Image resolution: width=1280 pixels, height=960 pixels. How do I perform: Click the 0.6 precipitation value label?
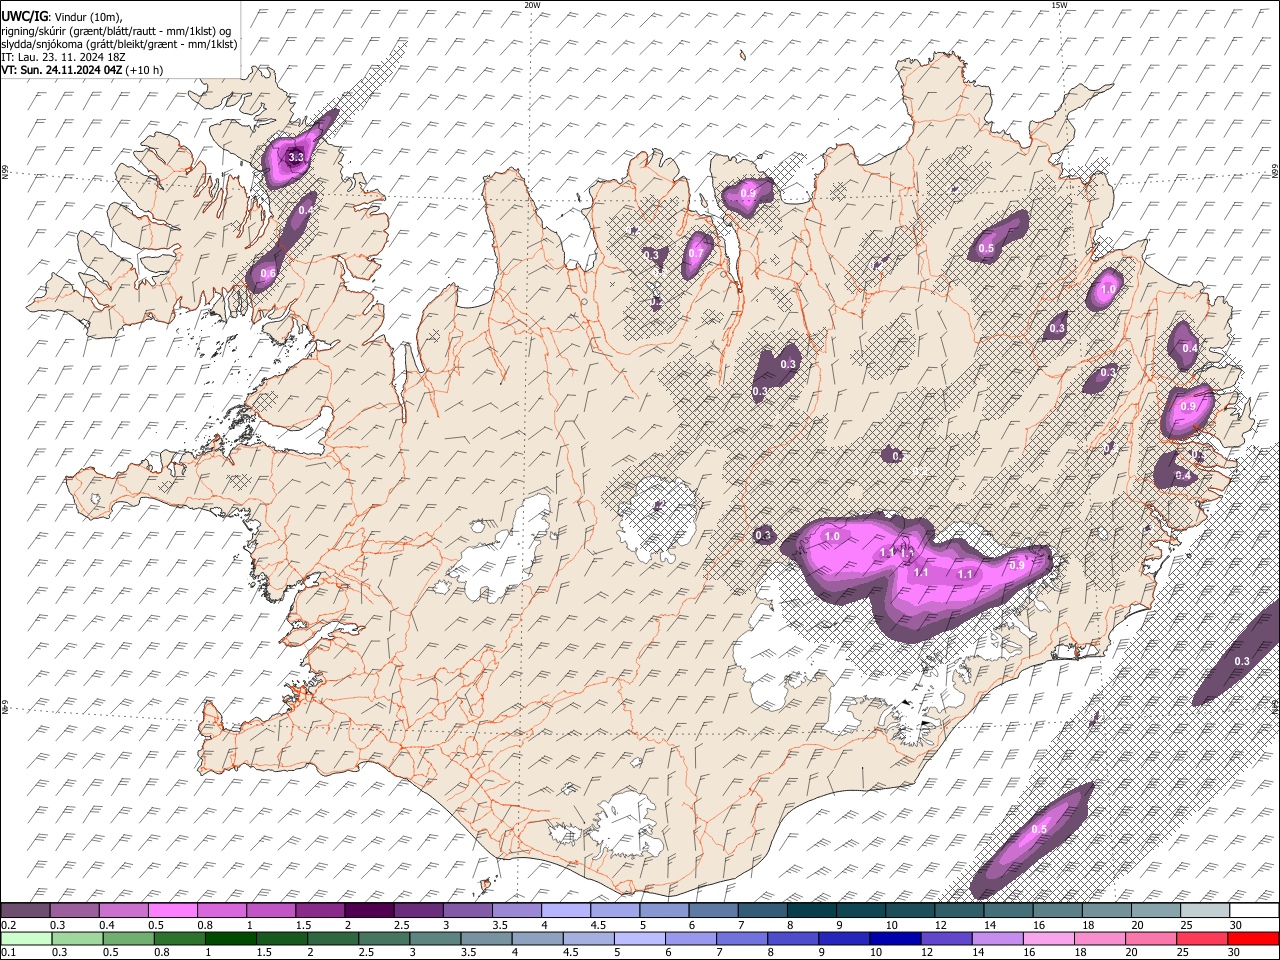tap(268, 274)
